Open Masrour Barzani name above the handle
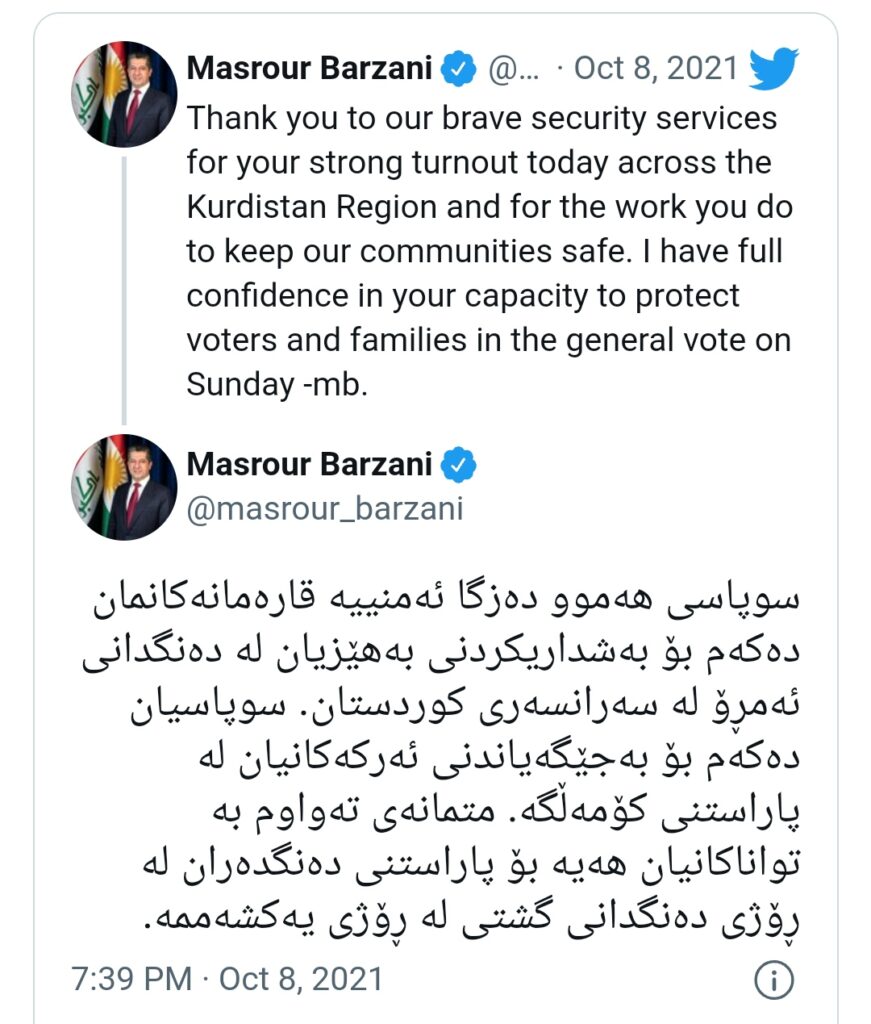871x1024 pixels. pos(310,465)
